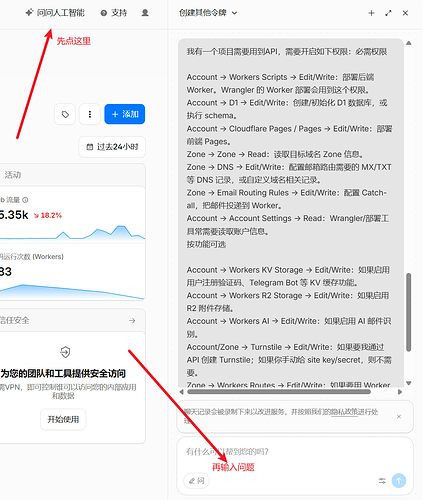Focus the 有什么可以帮到您的吗 chat input
Image resolution: width=423 pixels, height=500 pixels.
(x=295, y=452)
